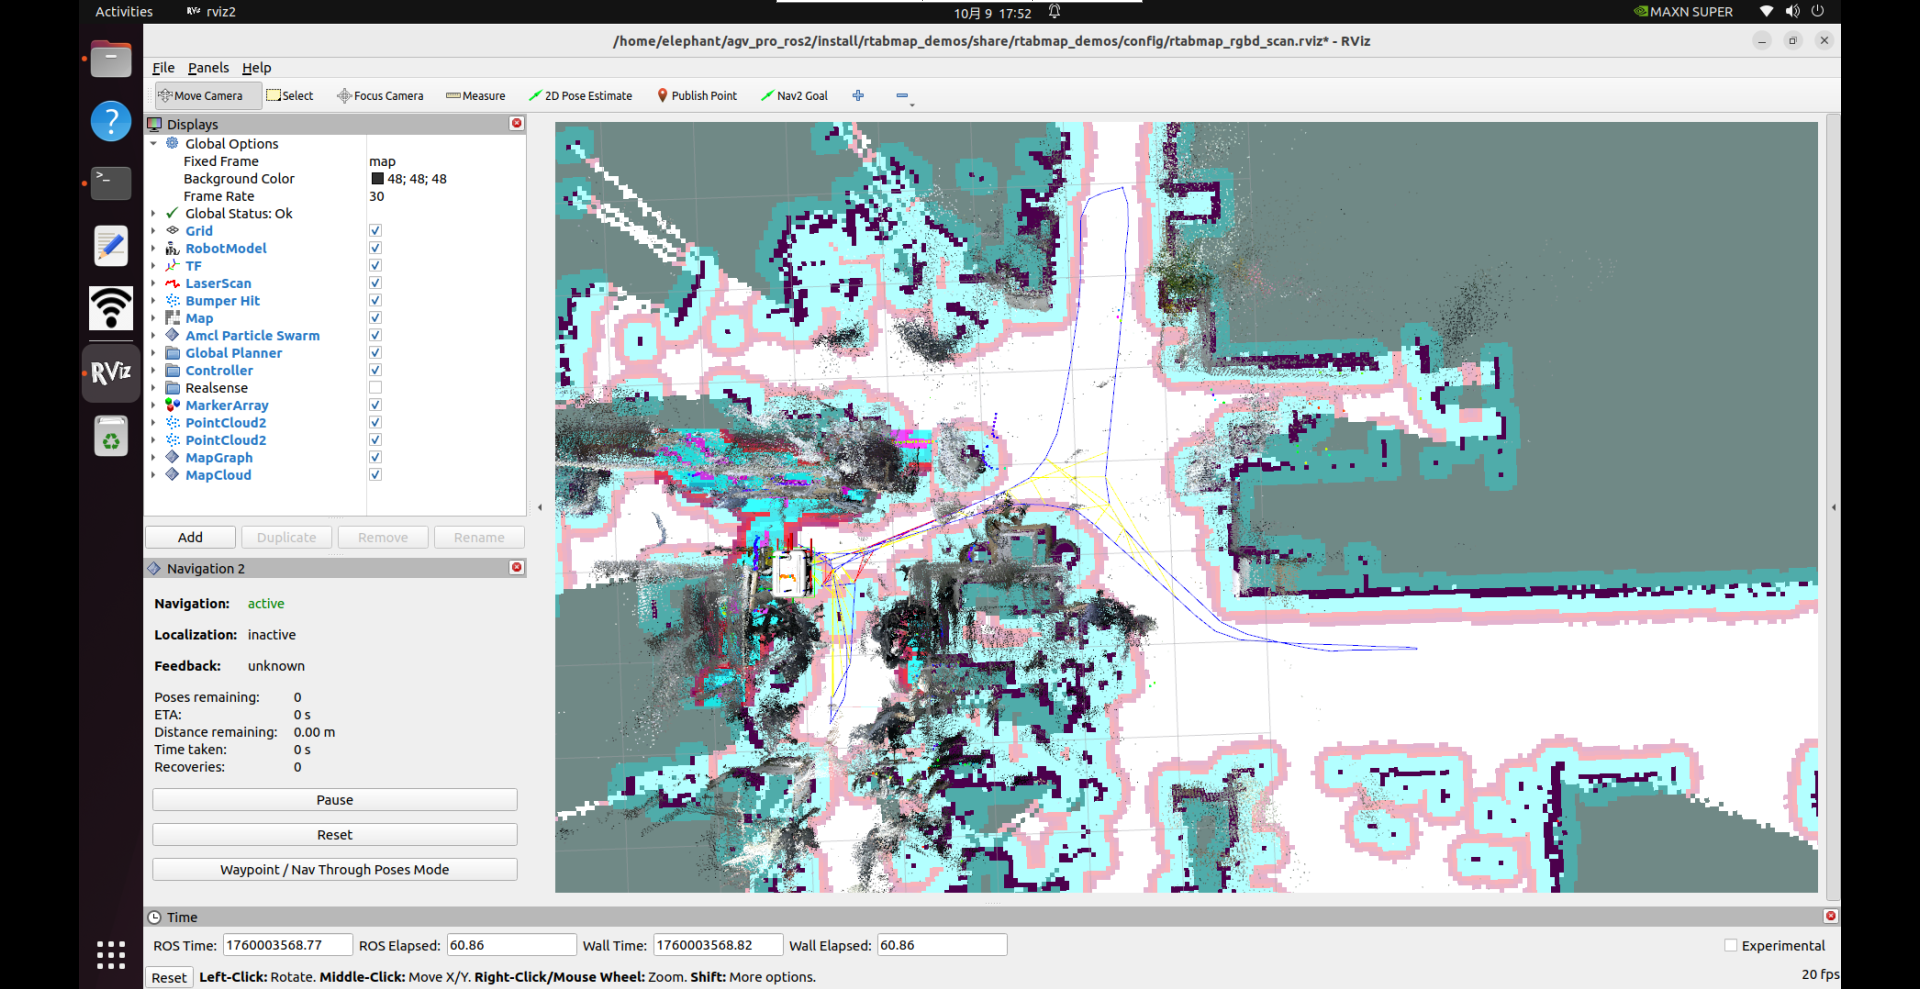This screenshot has height=989, width=1920.
Task: Open the Terminal from the dock
Action: click(111, 183)
